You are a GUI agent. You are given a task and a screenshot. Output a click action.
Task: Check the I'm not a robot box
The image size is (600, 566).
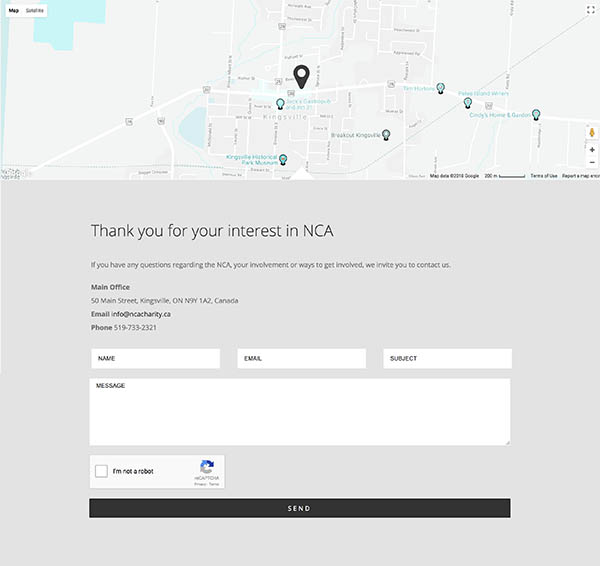coord(101,471)
